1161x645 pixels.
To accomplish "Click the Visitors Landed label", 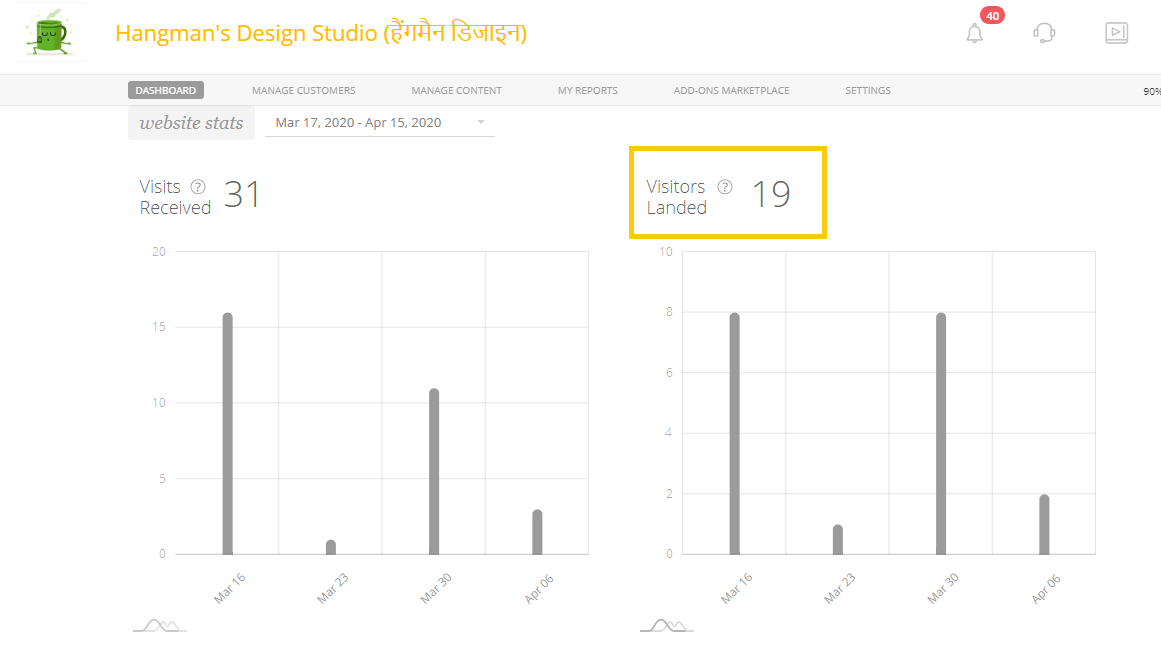I will pos(676,197).
